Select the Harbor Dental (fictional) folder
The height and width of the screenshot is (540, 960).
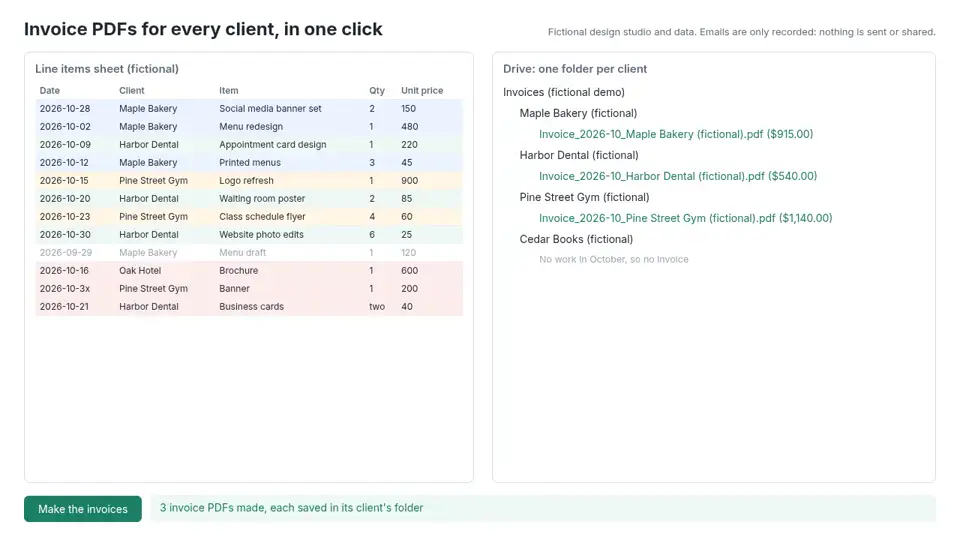(579, 156)
